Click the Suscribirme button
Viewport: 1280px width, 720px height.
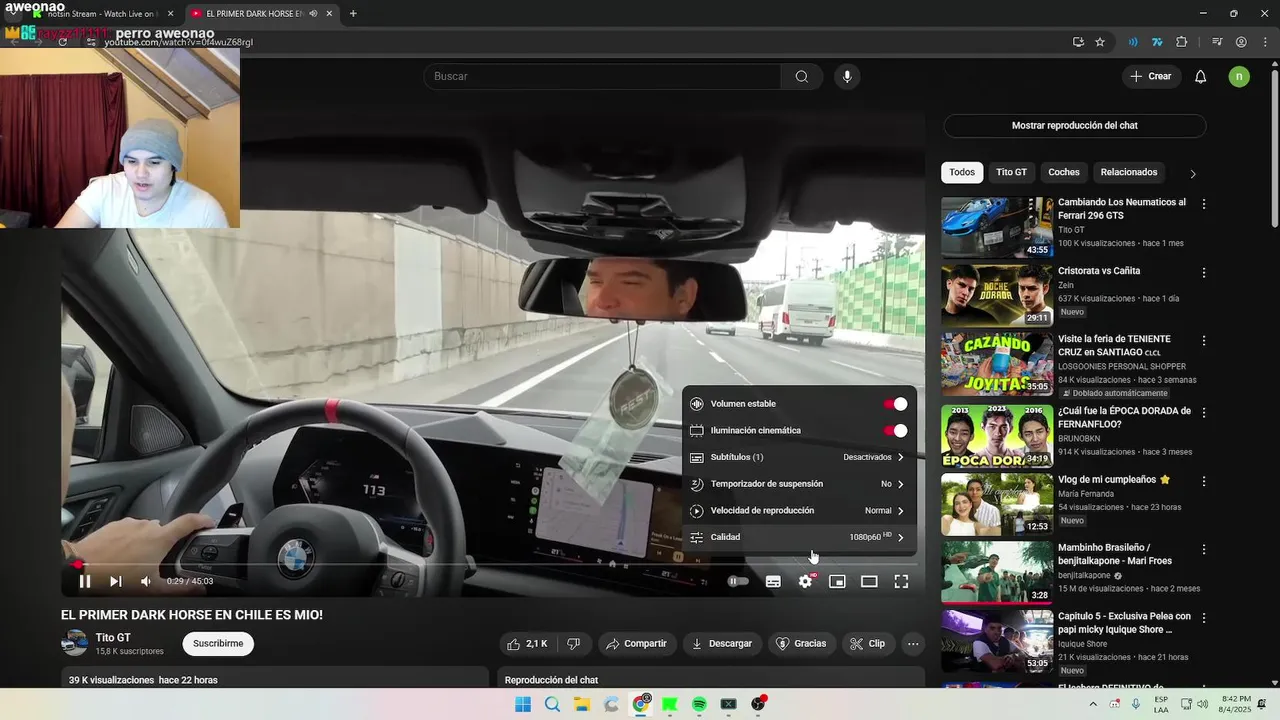tap(218, 644)
